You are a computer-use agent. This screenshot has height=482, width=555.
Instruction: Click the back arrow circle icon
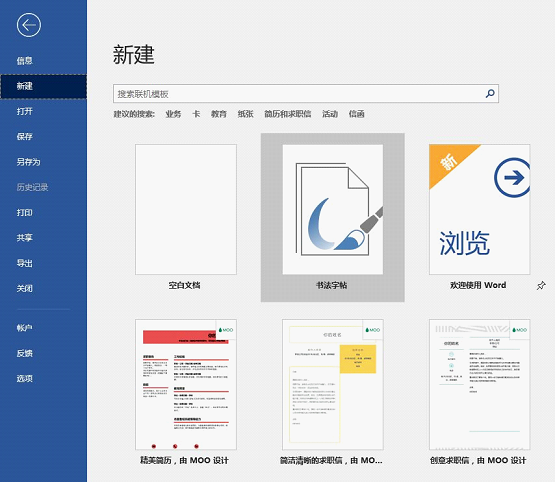[29, 25]
